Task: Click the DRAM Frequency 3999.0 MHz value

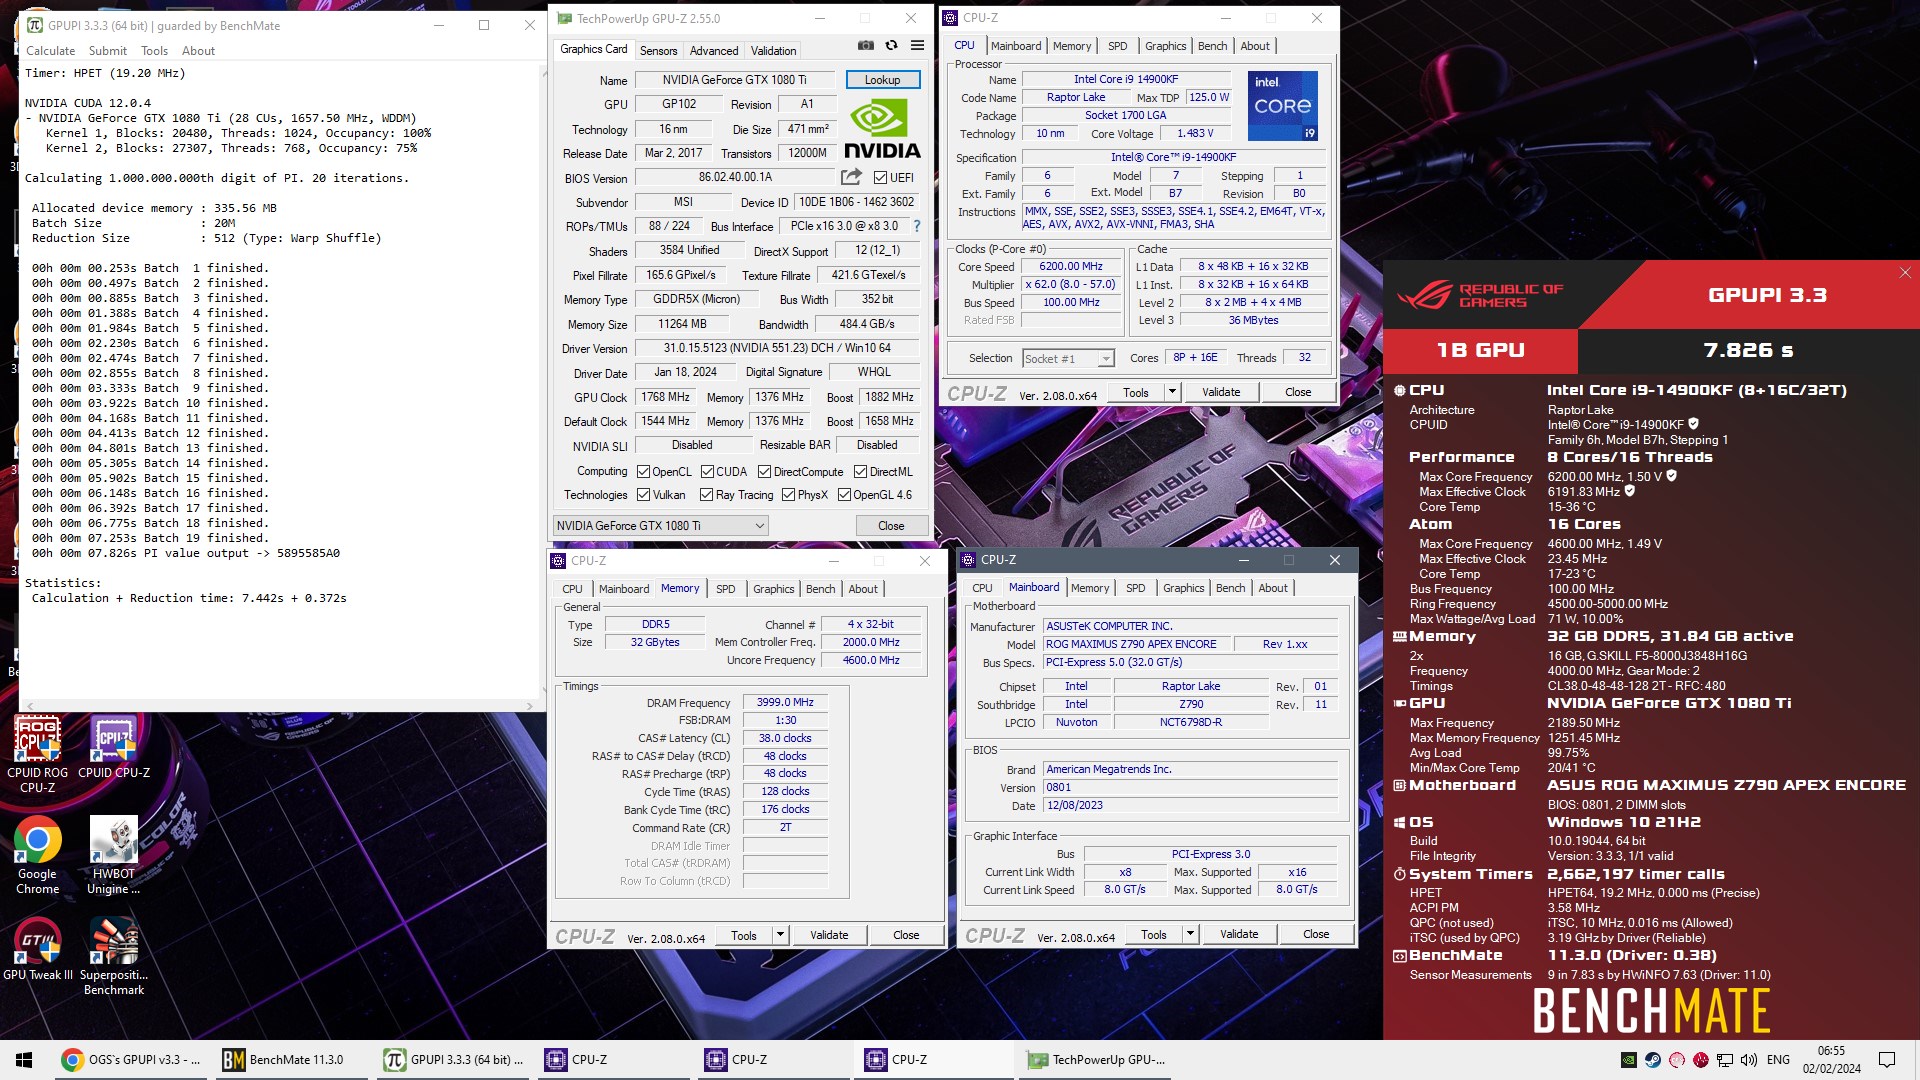Action: coord(785,702)
